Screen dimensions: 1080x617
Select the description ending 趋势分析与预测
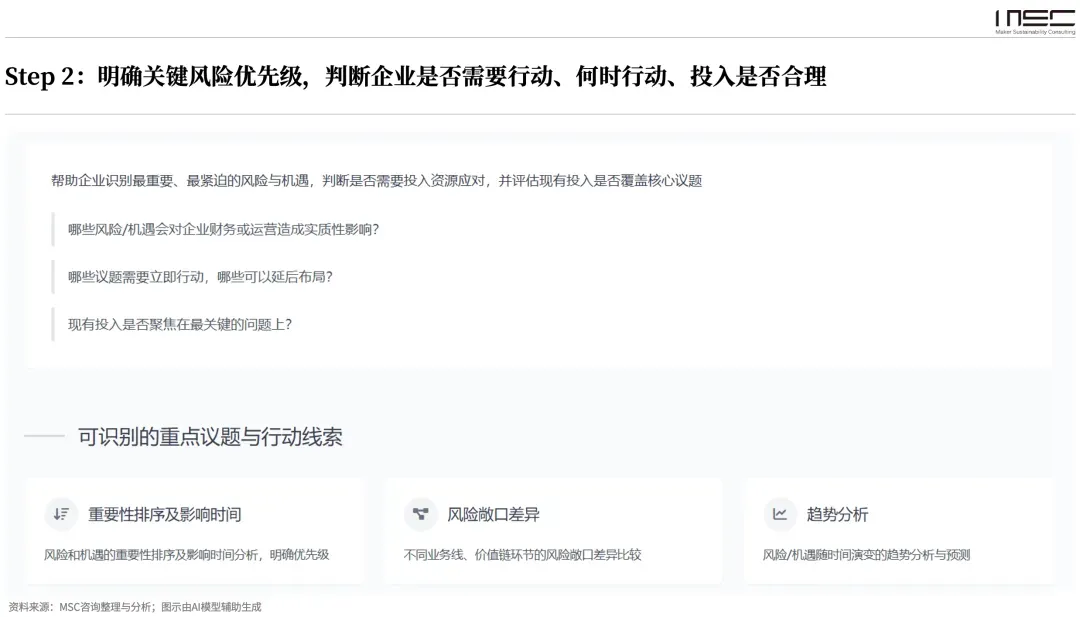click(x=866, y=554)
